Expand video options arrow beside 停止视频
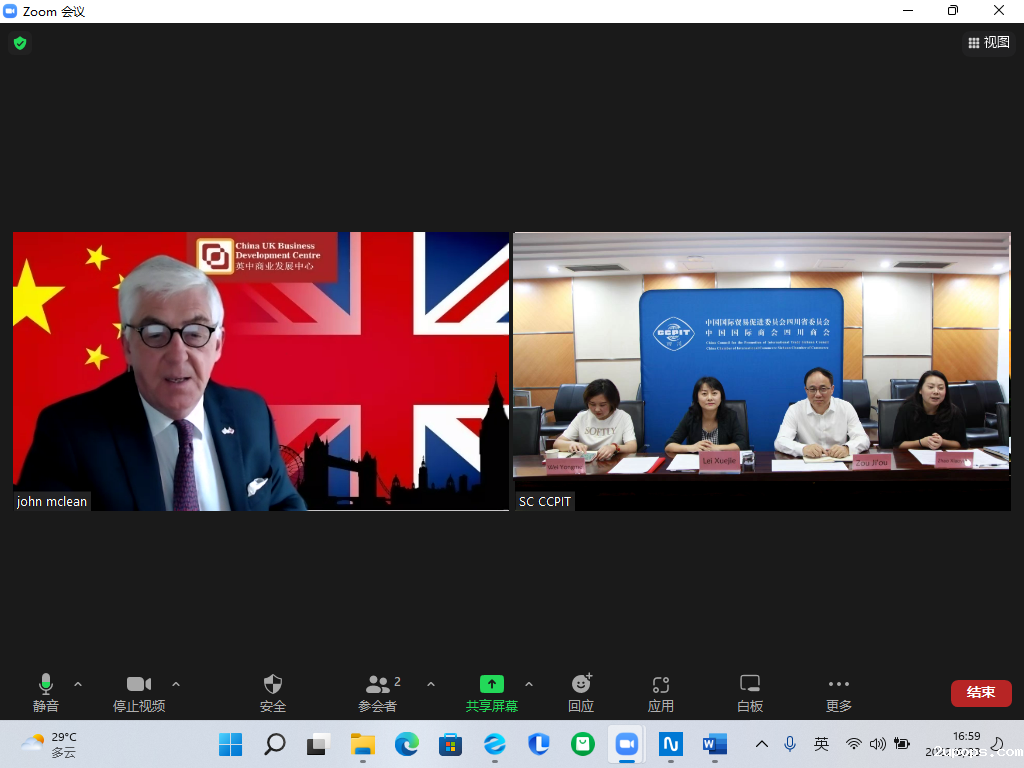The height and width of the screenshot is (768, 1024). (176, 684)
